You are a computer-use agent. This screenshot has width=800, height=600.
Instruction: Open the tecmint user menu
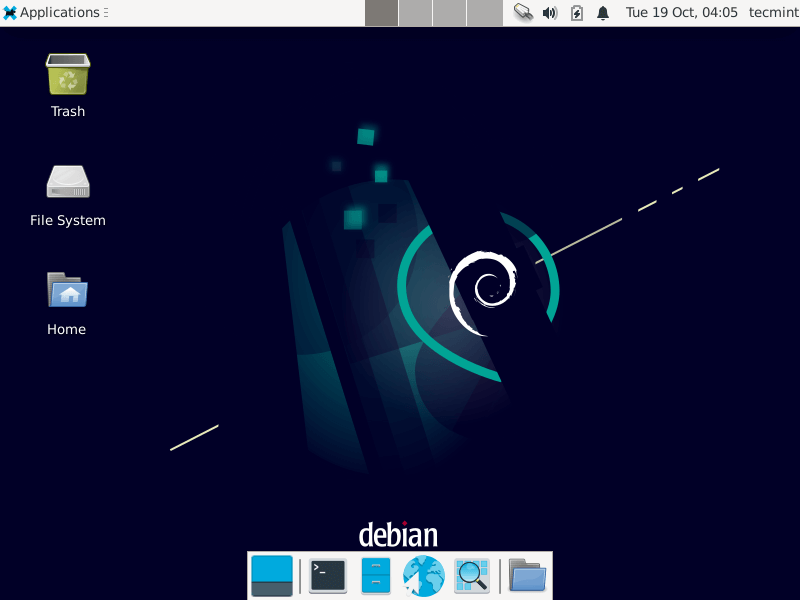773,12
